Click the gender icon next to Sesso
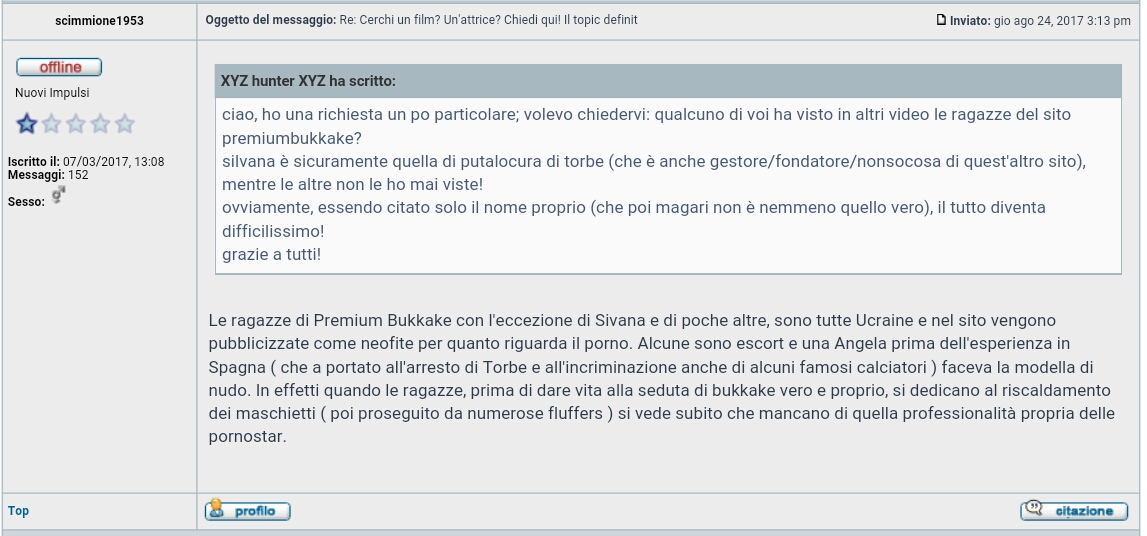 58,197
